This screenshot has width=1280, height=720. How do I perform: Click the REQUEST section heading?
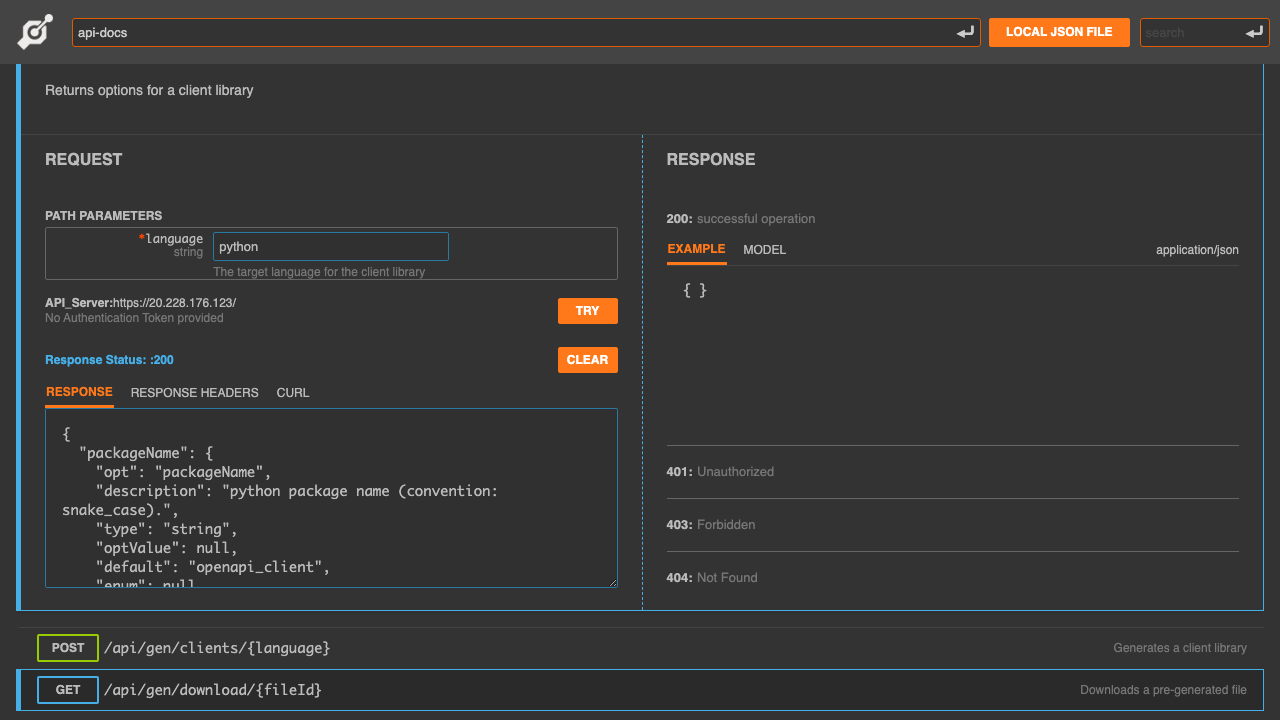tap(84, 159)
